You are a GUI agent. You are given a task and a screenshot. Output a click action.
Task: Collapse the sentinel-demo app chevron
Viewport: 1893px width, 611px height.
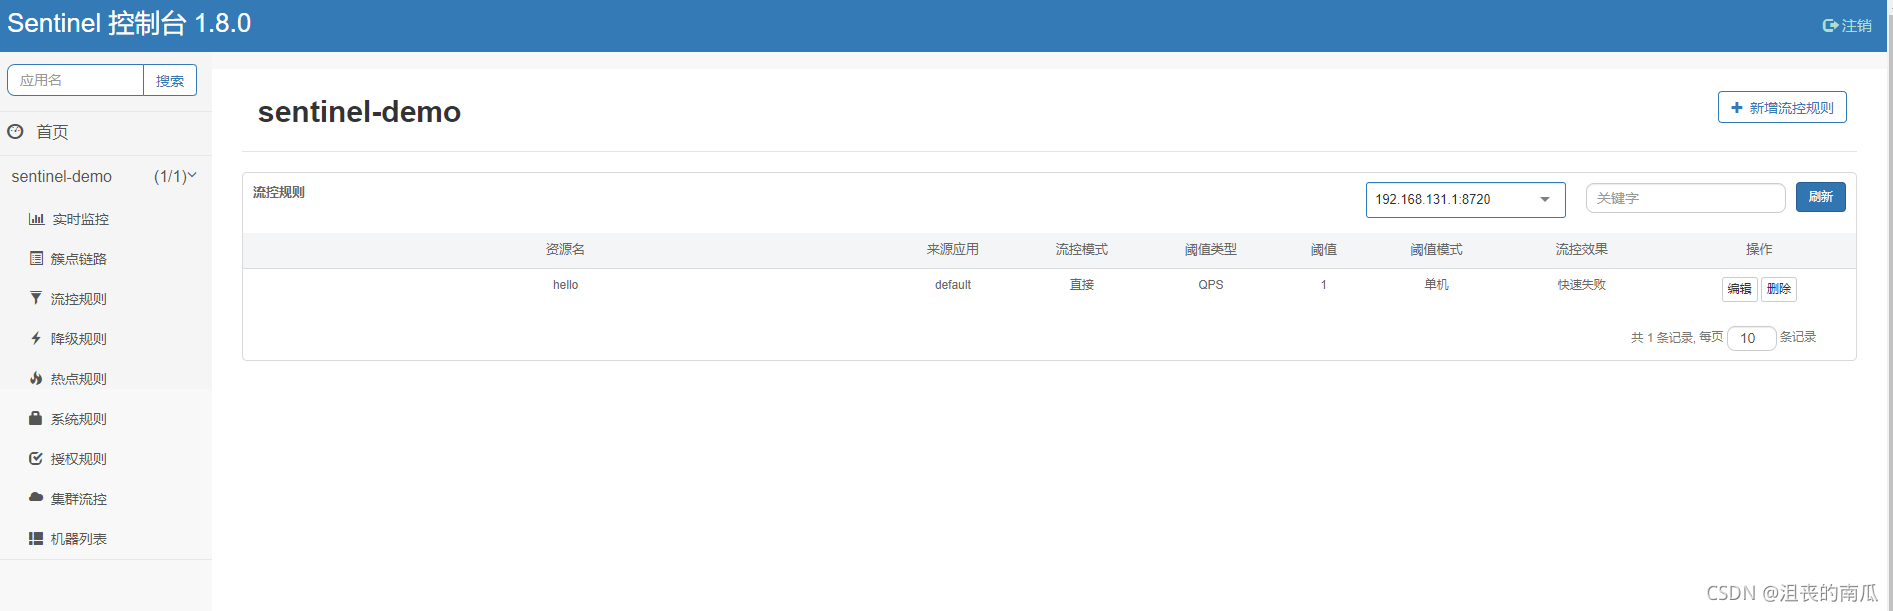[192, 175]
